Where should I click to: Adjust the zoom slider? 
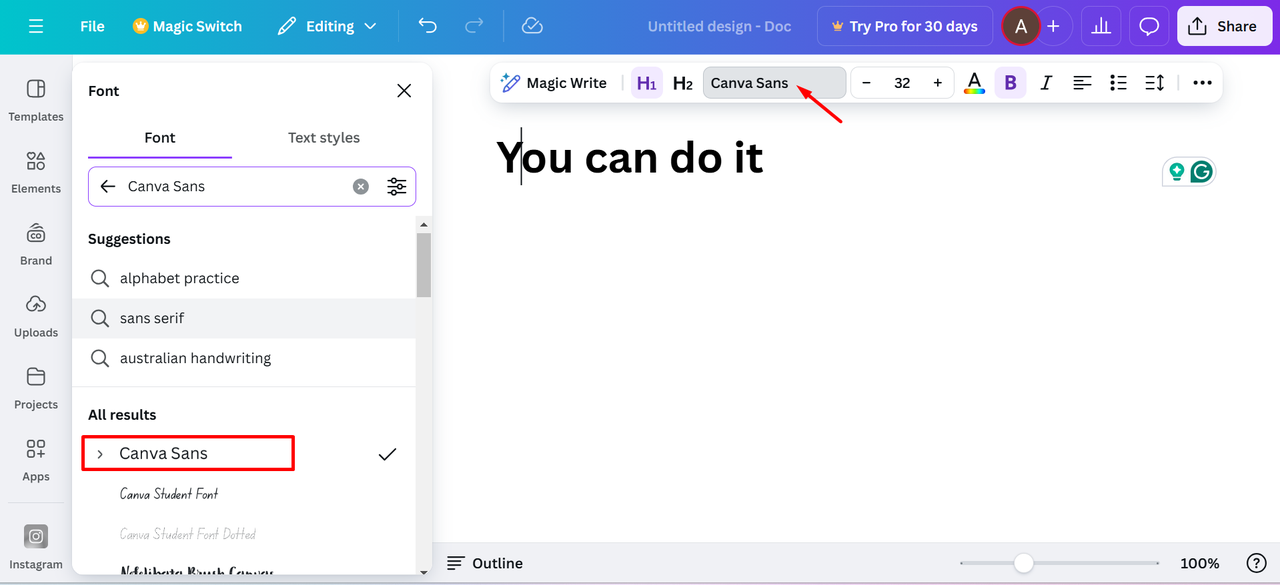(1023, 563)
